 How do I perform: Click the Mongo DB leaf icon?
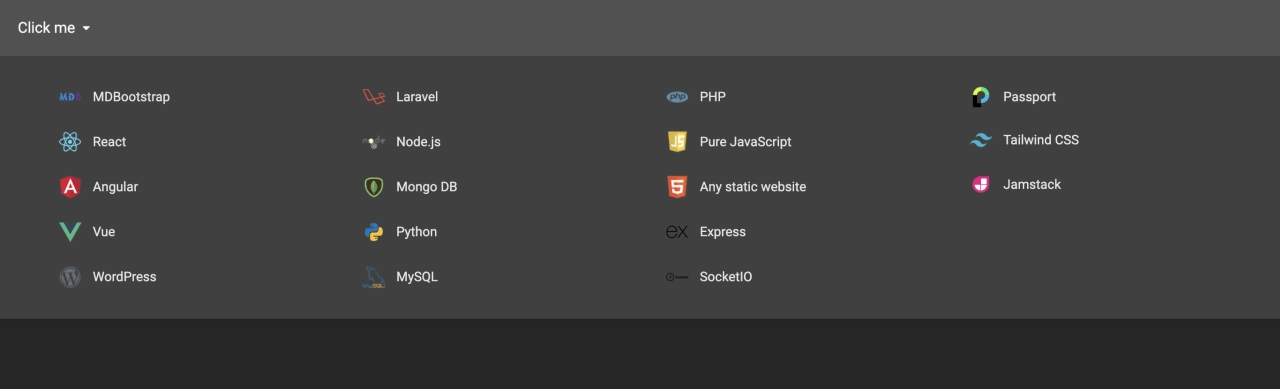pos(374,187)
